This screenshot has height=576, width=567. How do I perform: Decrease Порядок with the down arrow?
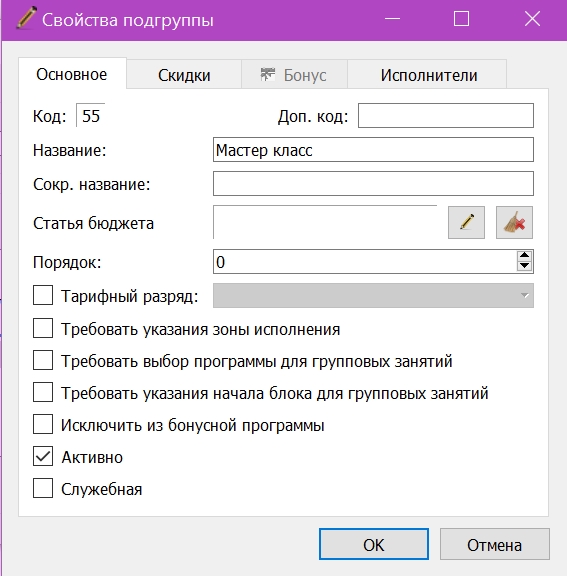point(524,266)
